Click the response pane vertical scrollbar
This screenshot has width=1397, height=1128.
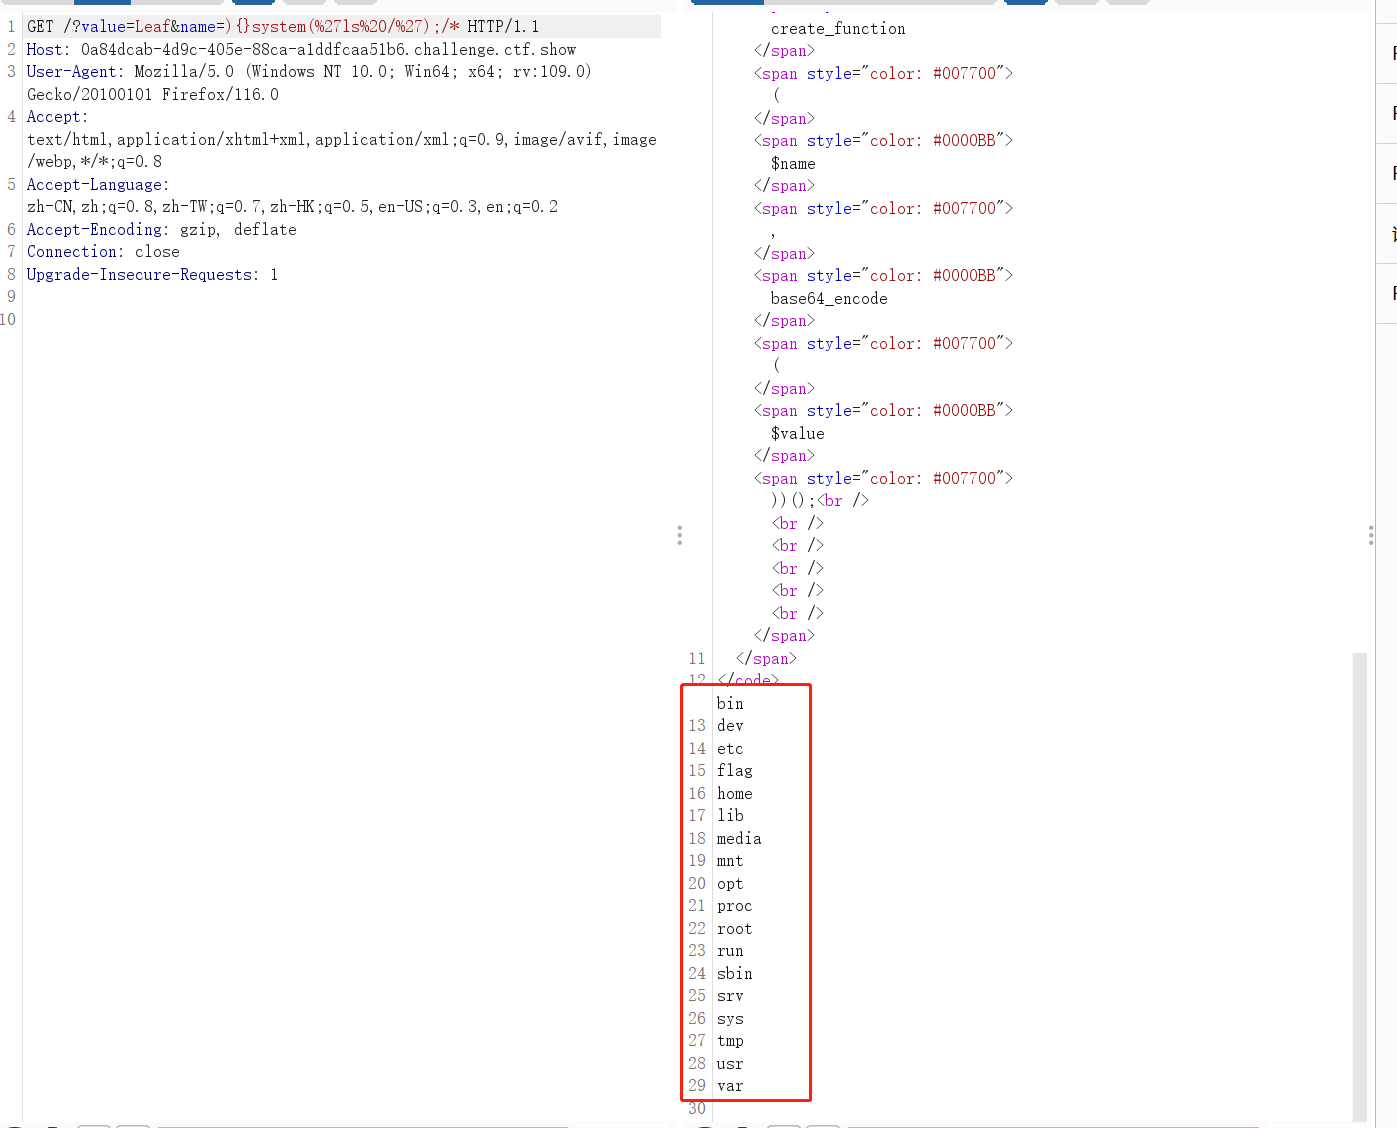tap(1359, 887)
